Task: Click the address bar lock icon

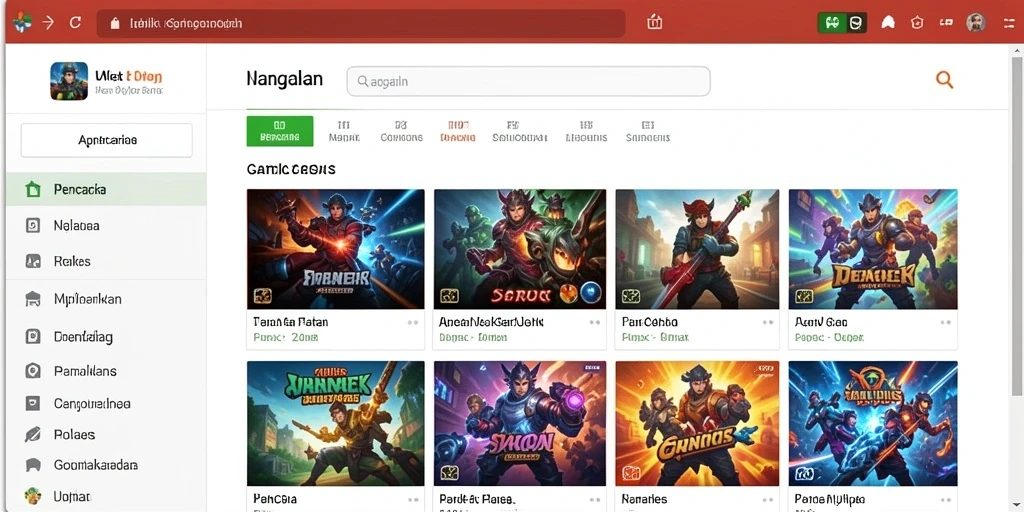Action: [116, 24]
